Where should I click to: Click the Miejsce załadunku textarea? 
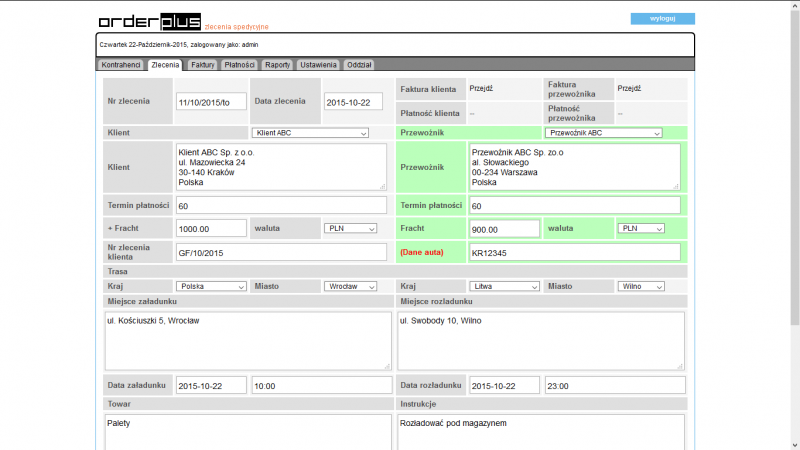click(x=248, y=341)
